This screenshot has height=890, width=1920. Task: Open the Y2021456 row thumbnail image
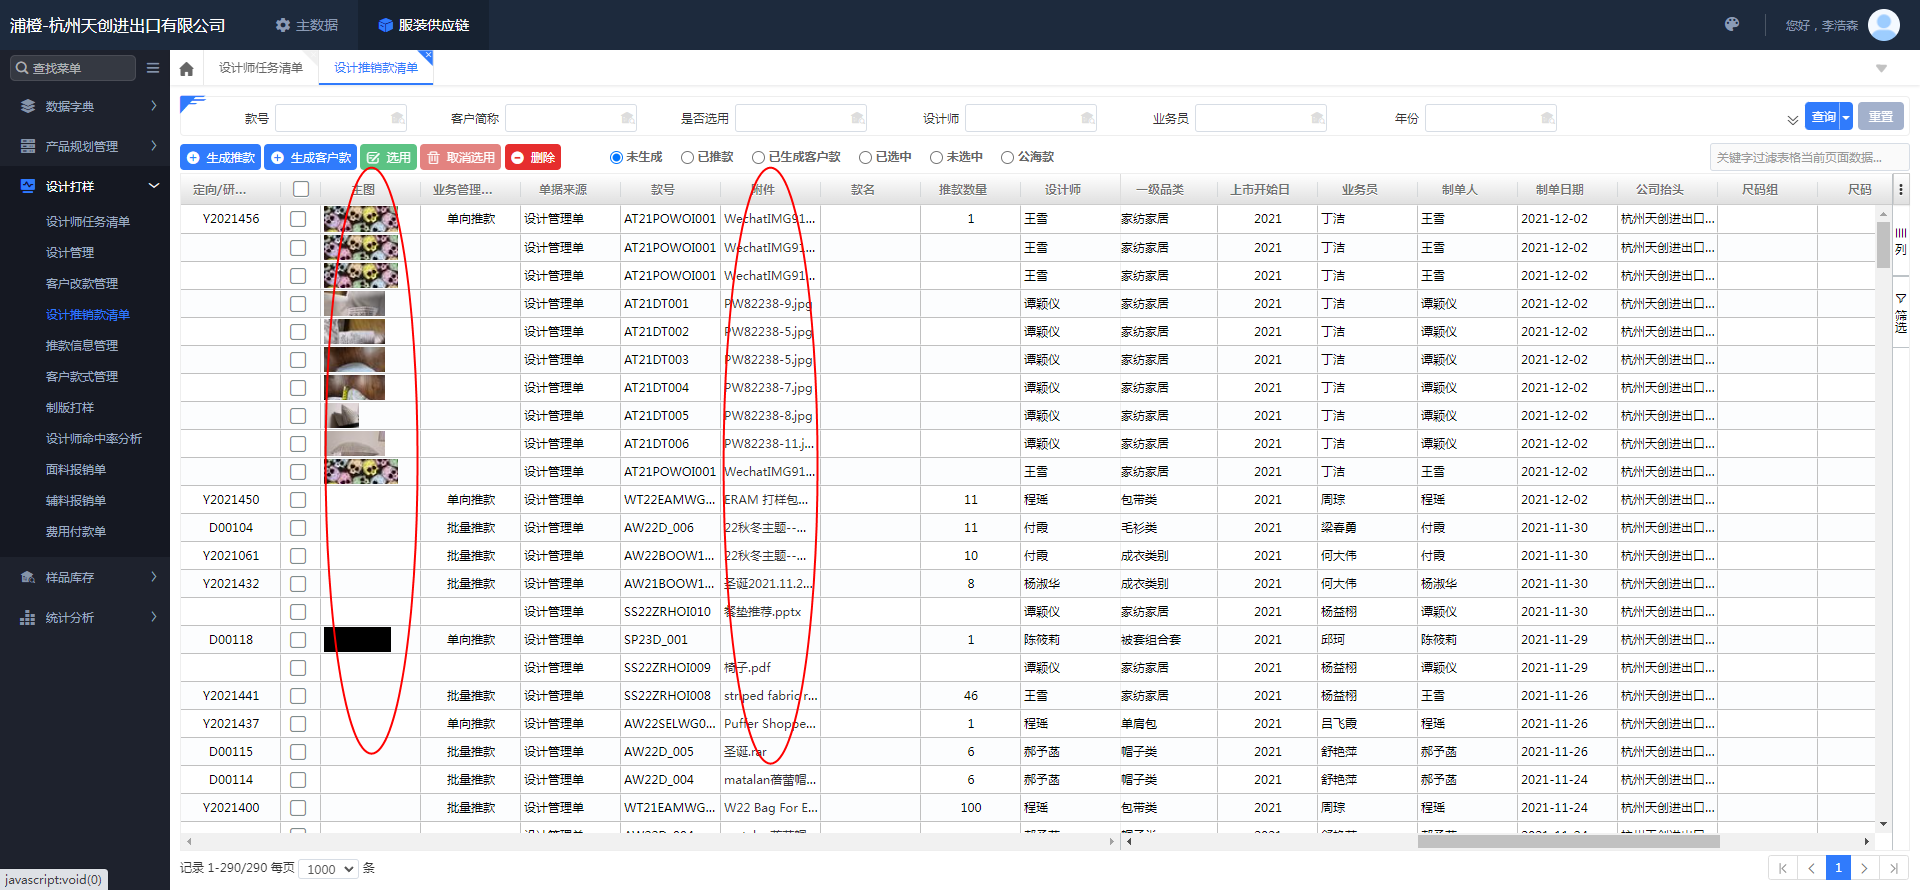pos(361,218)
